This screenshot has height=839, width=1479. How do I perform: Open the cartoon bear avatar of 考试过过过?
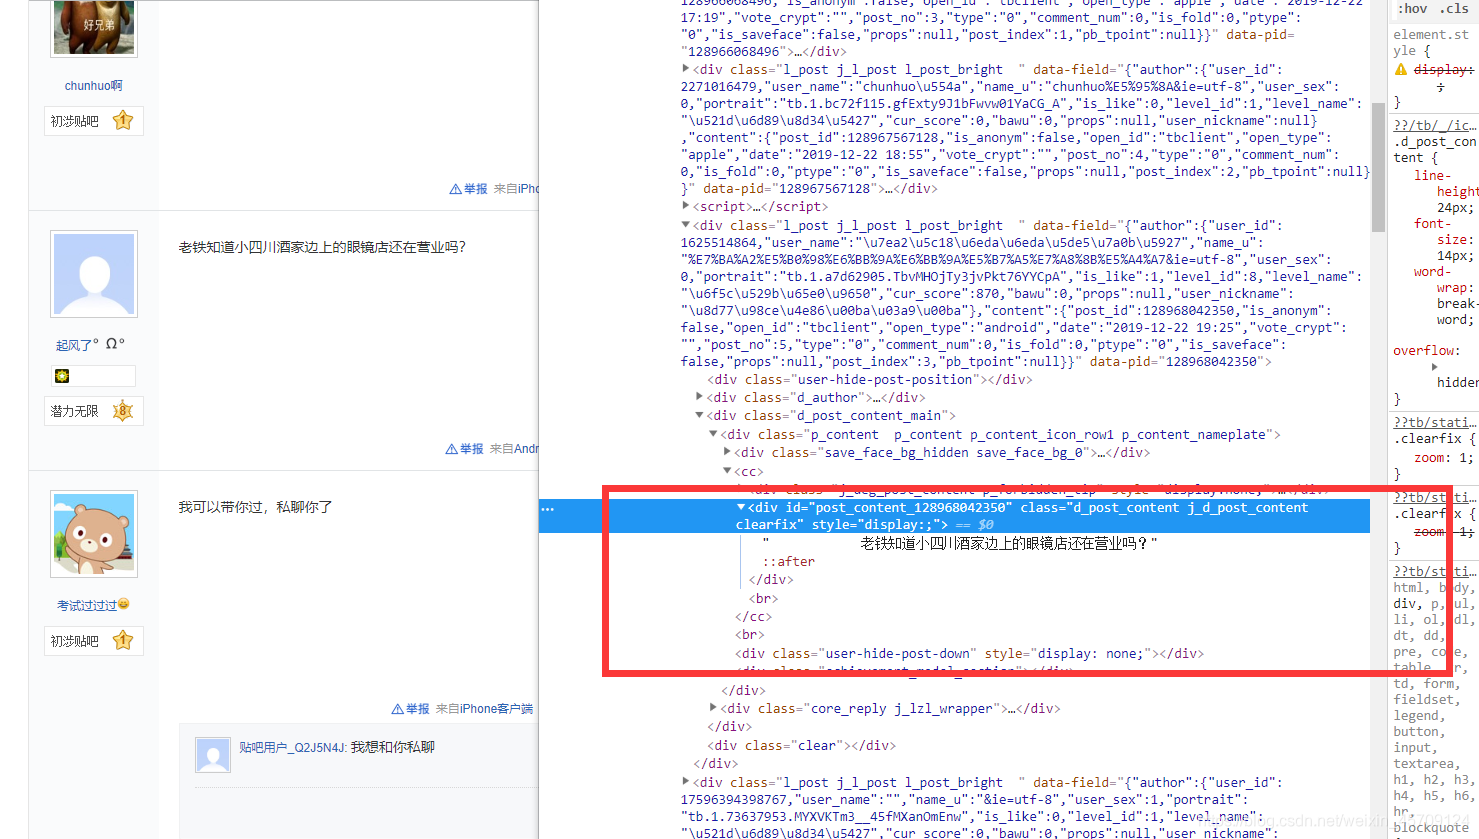click(94, 534)
